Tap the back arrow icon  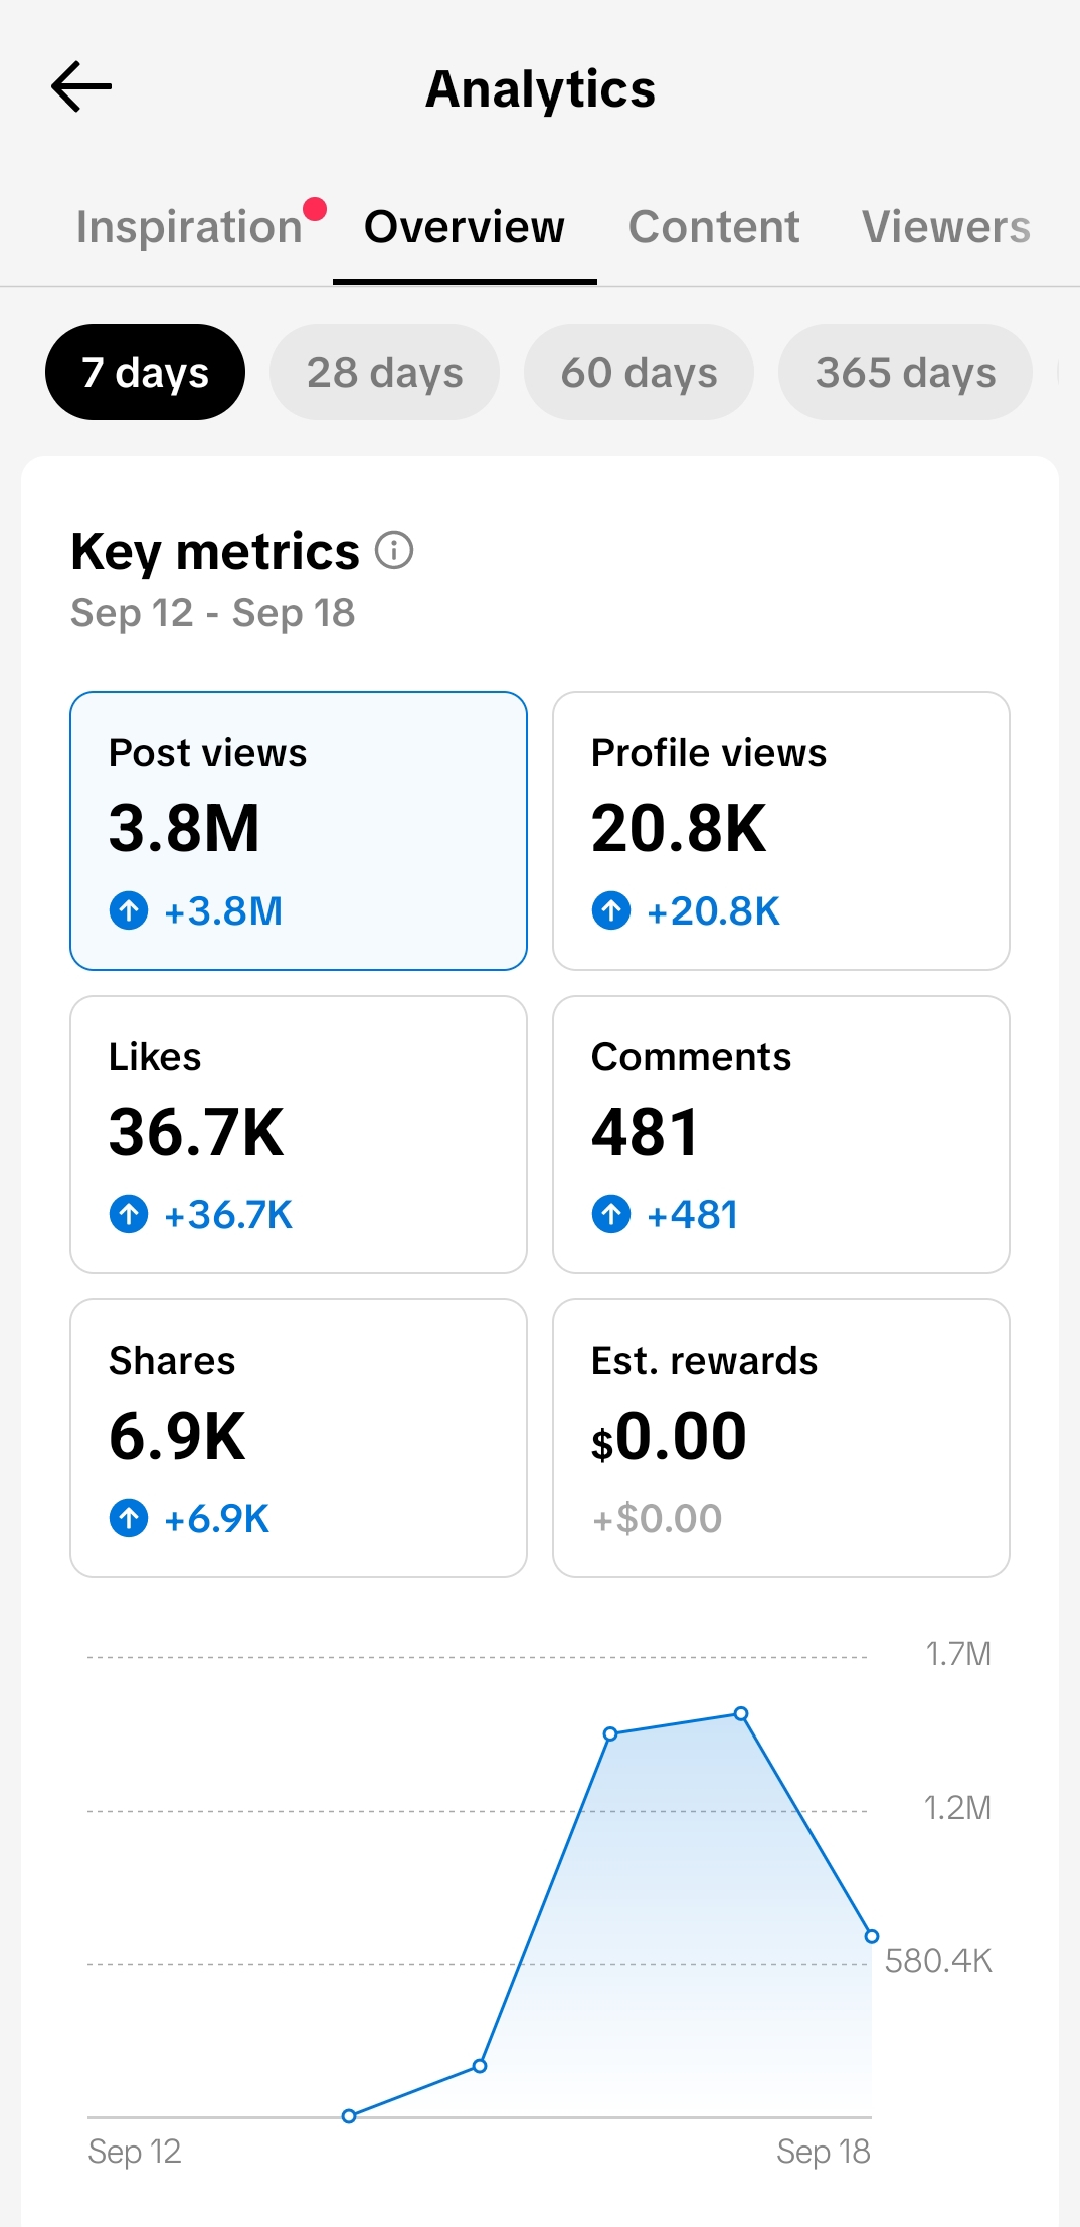(x=81, y=87)
